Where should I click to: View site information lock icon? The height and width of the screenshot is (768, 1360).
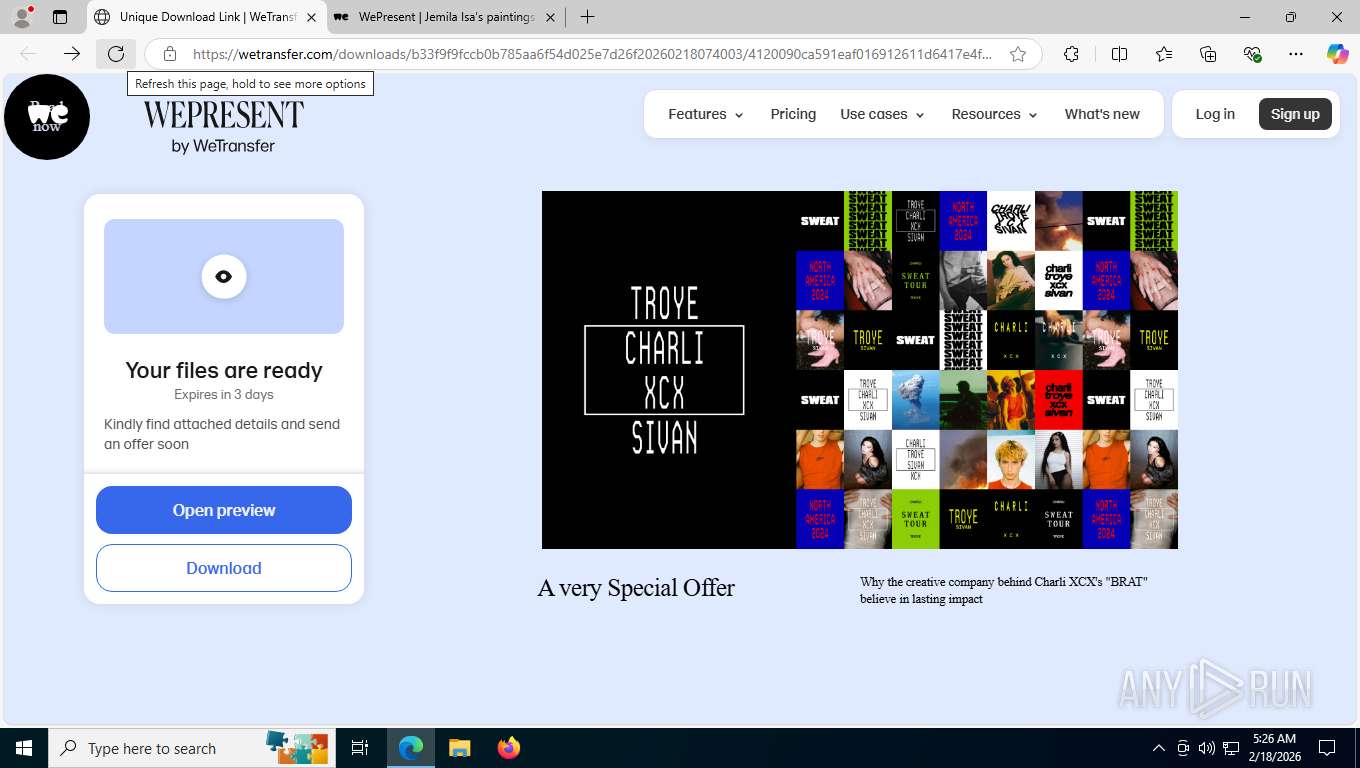point(170,54)
